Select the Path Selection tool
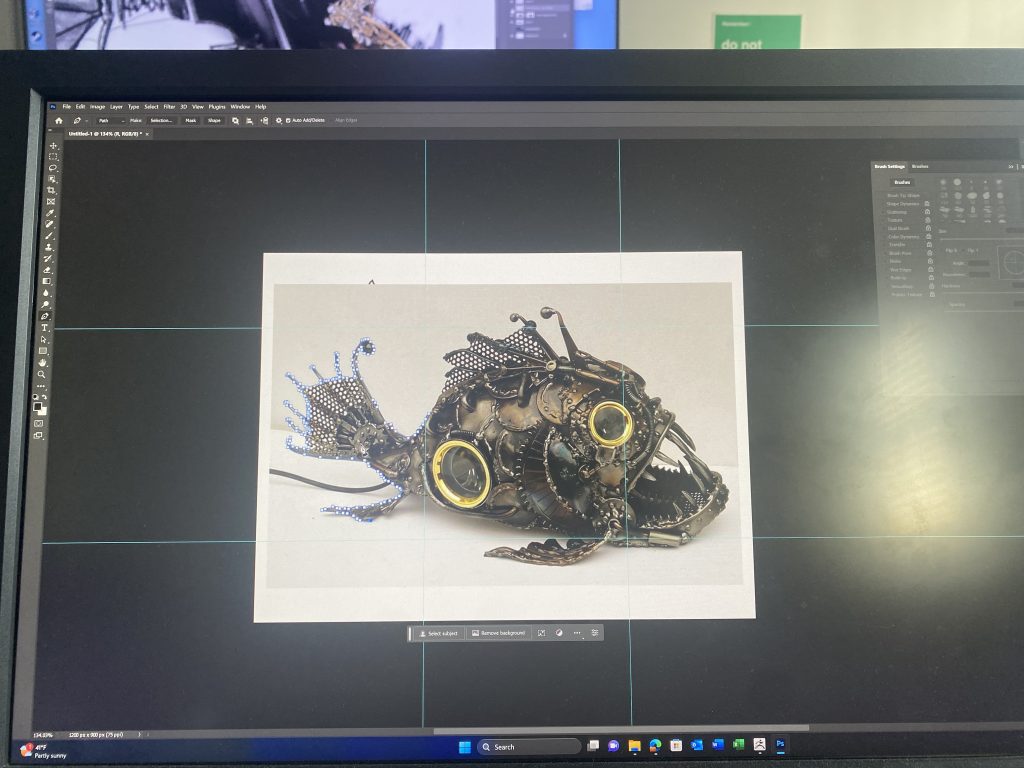This screenshot has width=1024, height=768. 44,340
